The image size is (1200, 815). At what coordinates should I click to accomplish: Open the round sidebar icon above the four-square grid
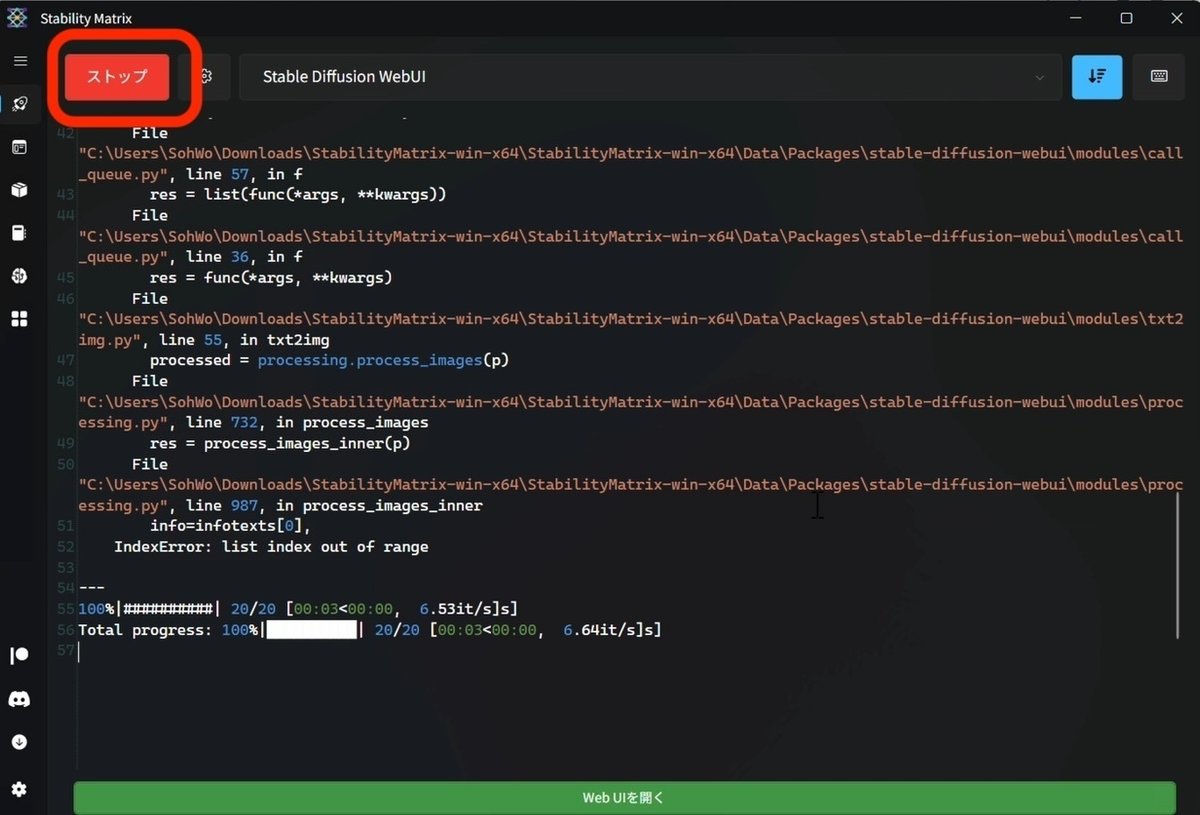tap(20, 276)
